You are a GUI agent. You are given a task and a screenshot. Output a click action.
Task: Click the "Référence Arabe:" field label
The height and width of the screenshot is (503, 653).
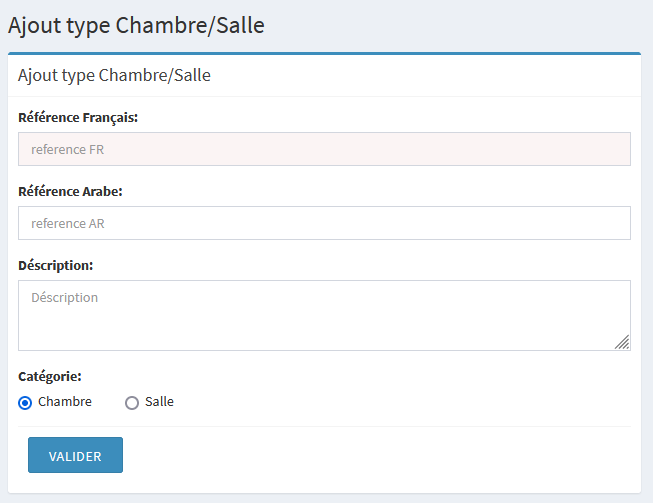point(70,191)
